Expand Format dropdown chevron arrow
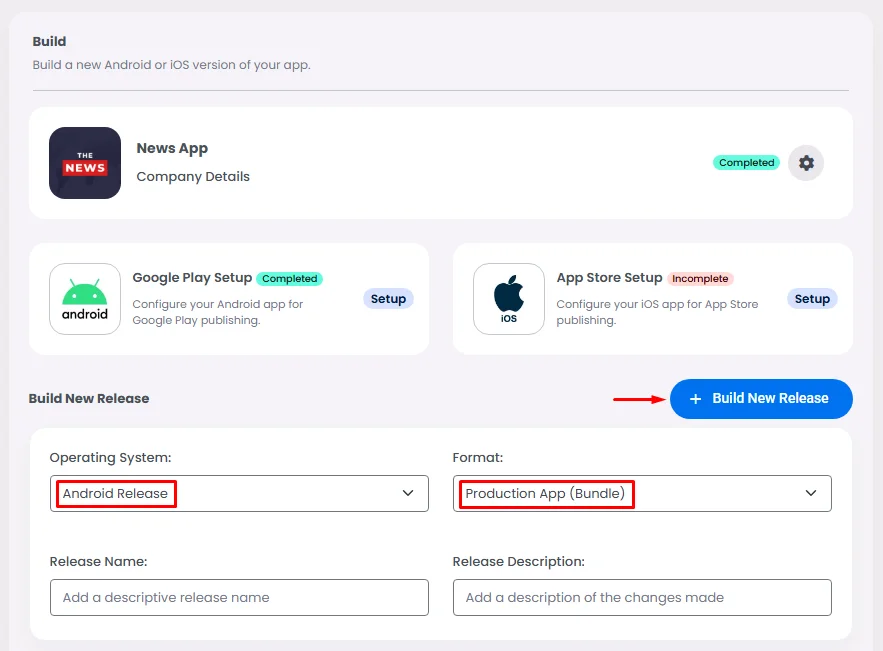Viewport: 883px width, 651px height. (x=811, y=494)
